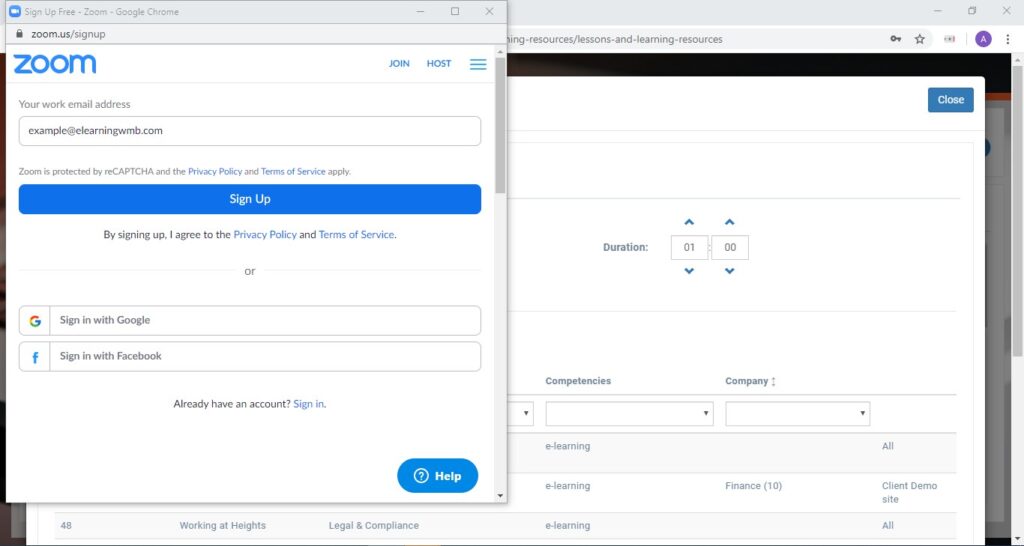Increase the duration hours with the up arrow
Screen dimensions: 1024x546
[x=689, y=223]
